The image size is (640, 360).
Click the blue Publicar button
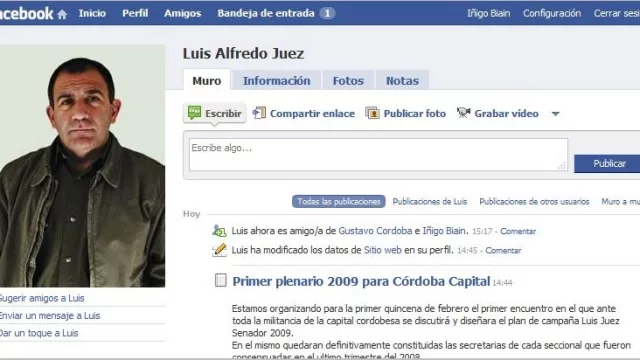[x=608, y=164]
